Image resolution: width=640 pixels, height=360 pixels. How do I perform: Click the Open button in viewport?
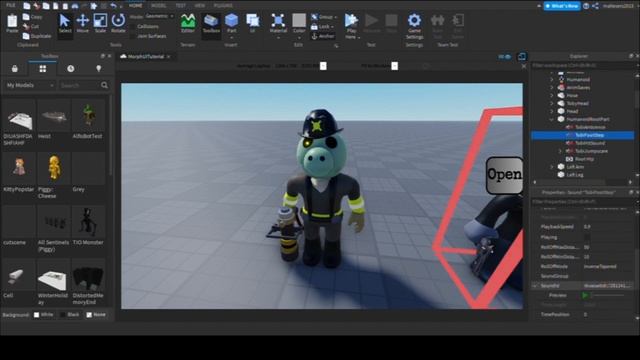point(504,175)
